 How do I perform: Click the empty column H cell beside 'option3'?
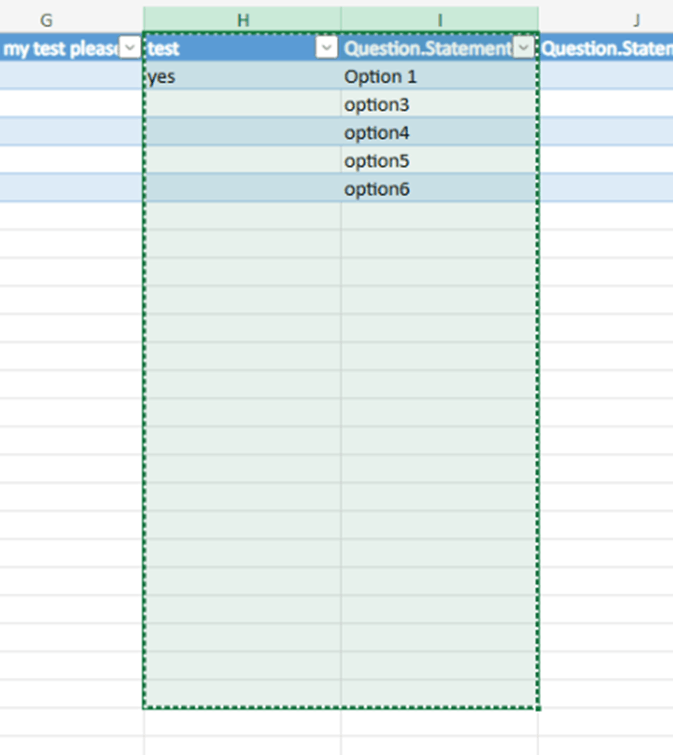242,104
